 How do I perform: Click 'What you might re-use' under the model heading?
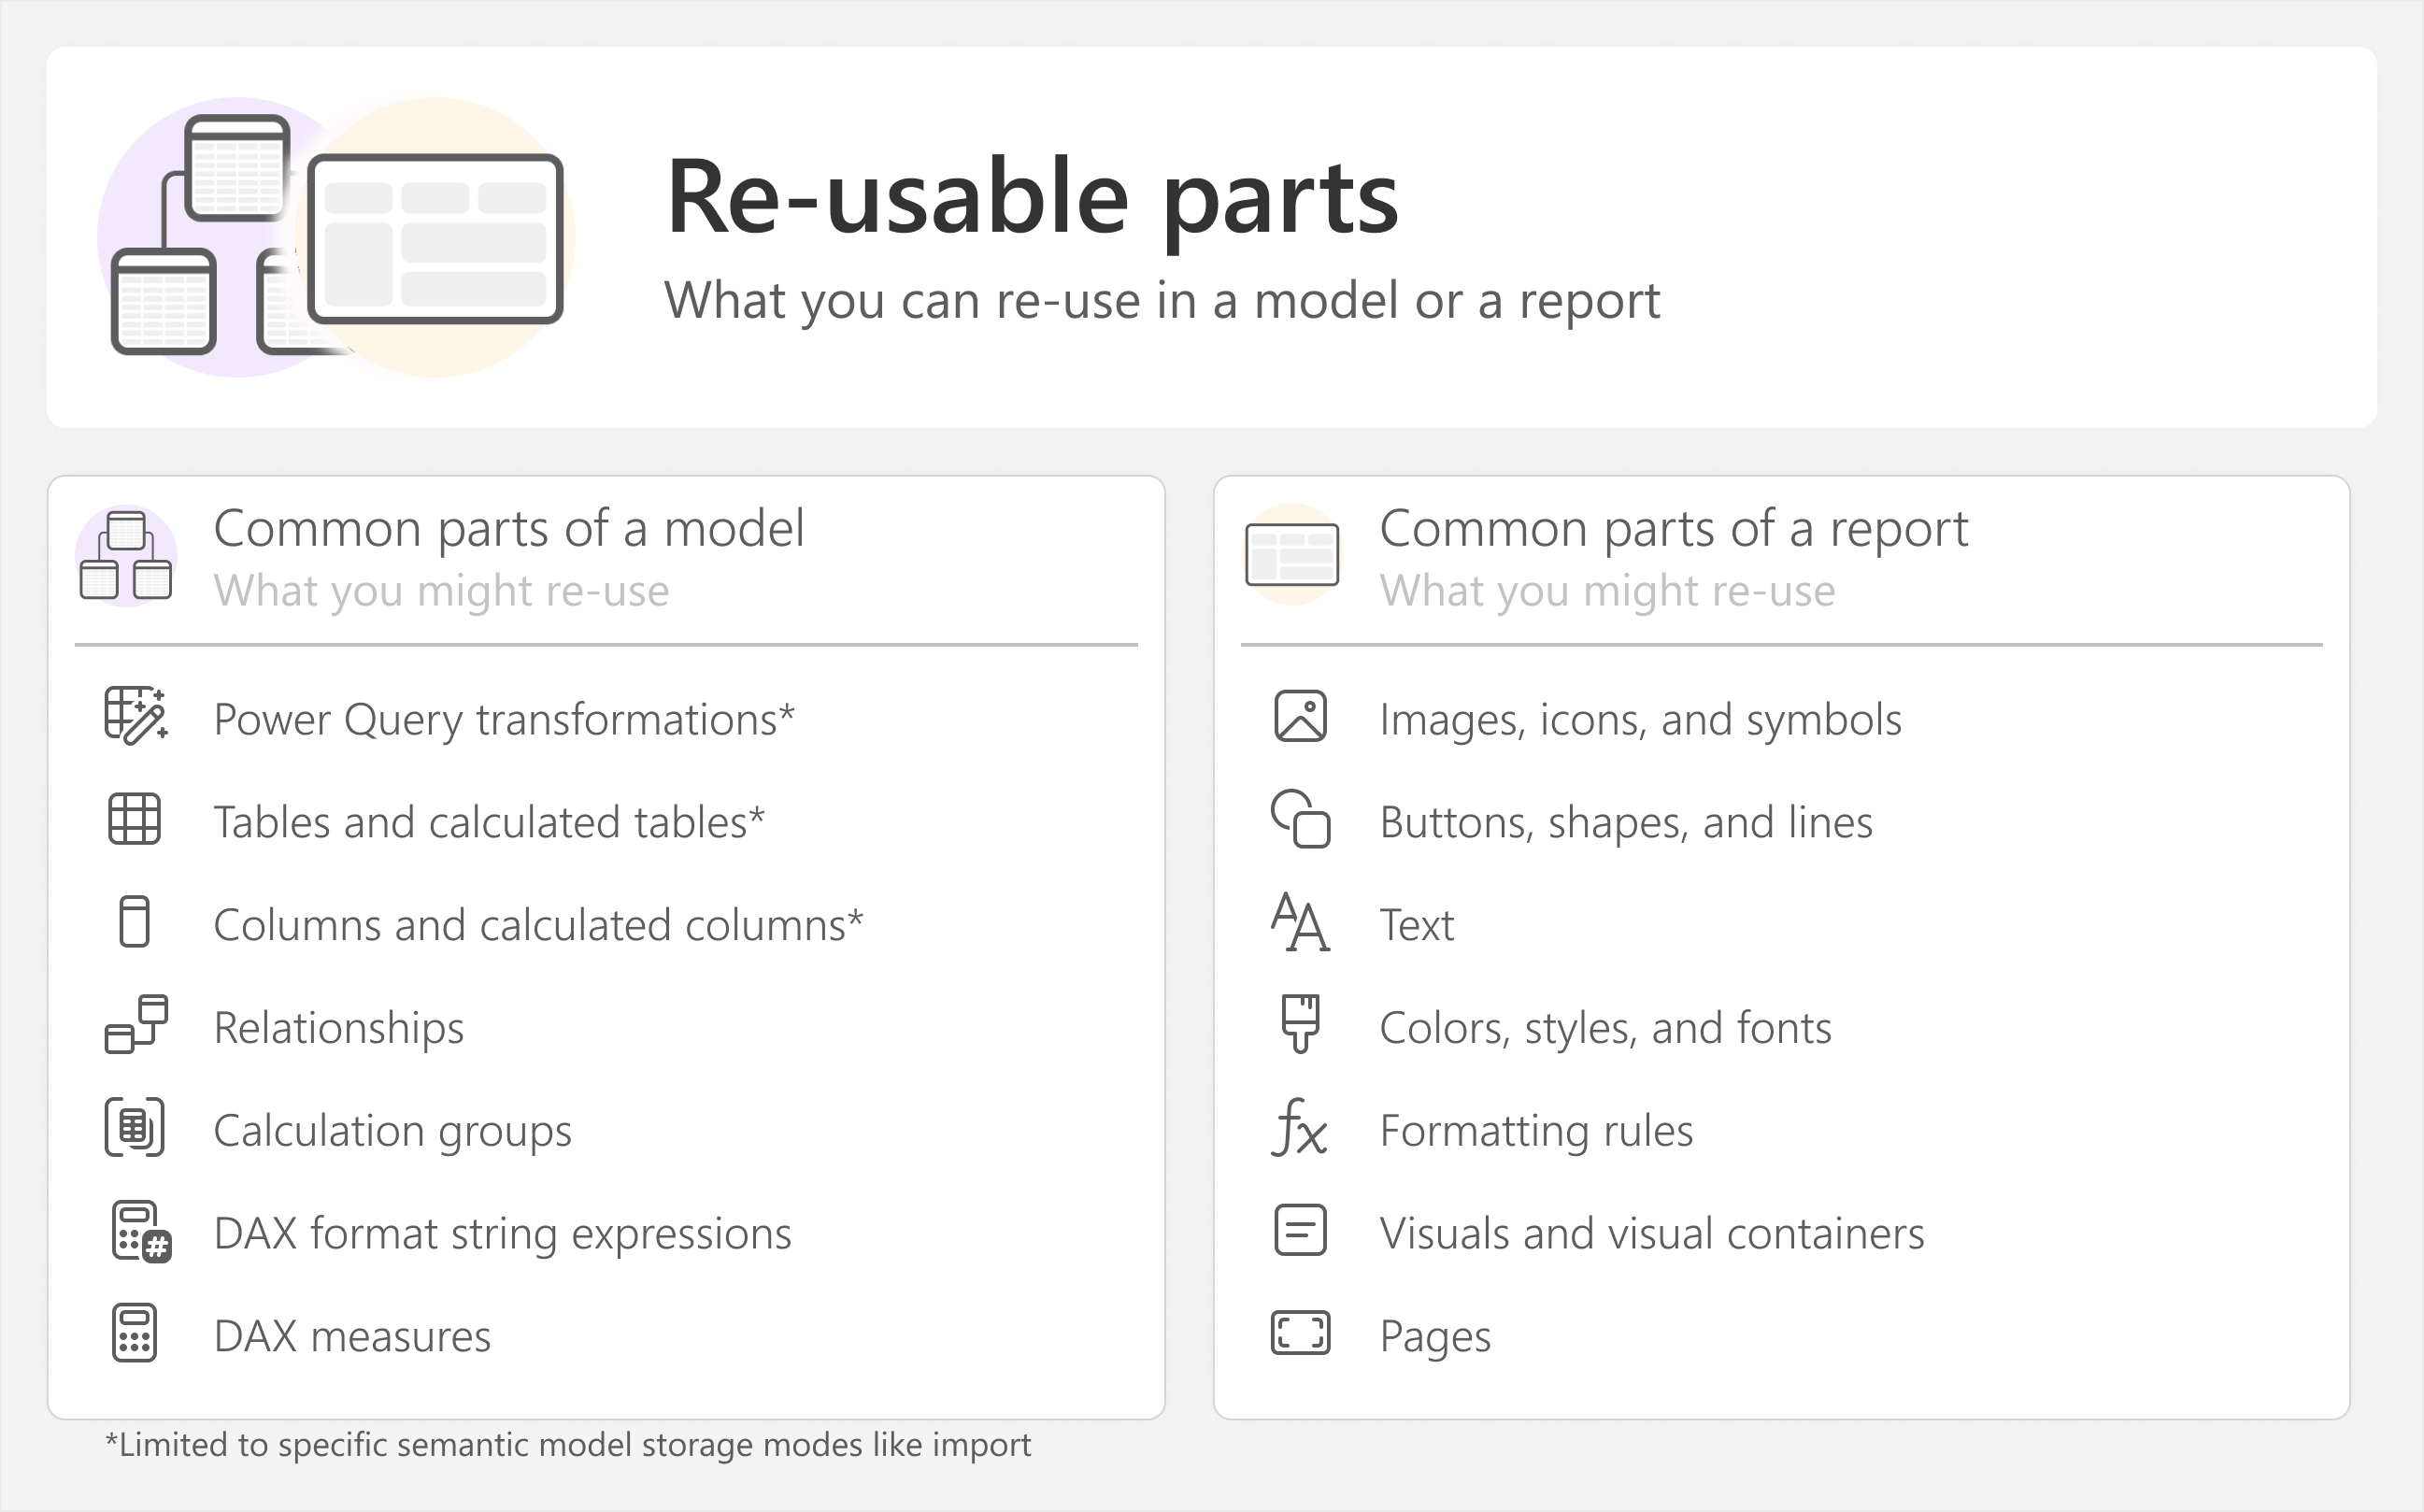tap(441, 591)
